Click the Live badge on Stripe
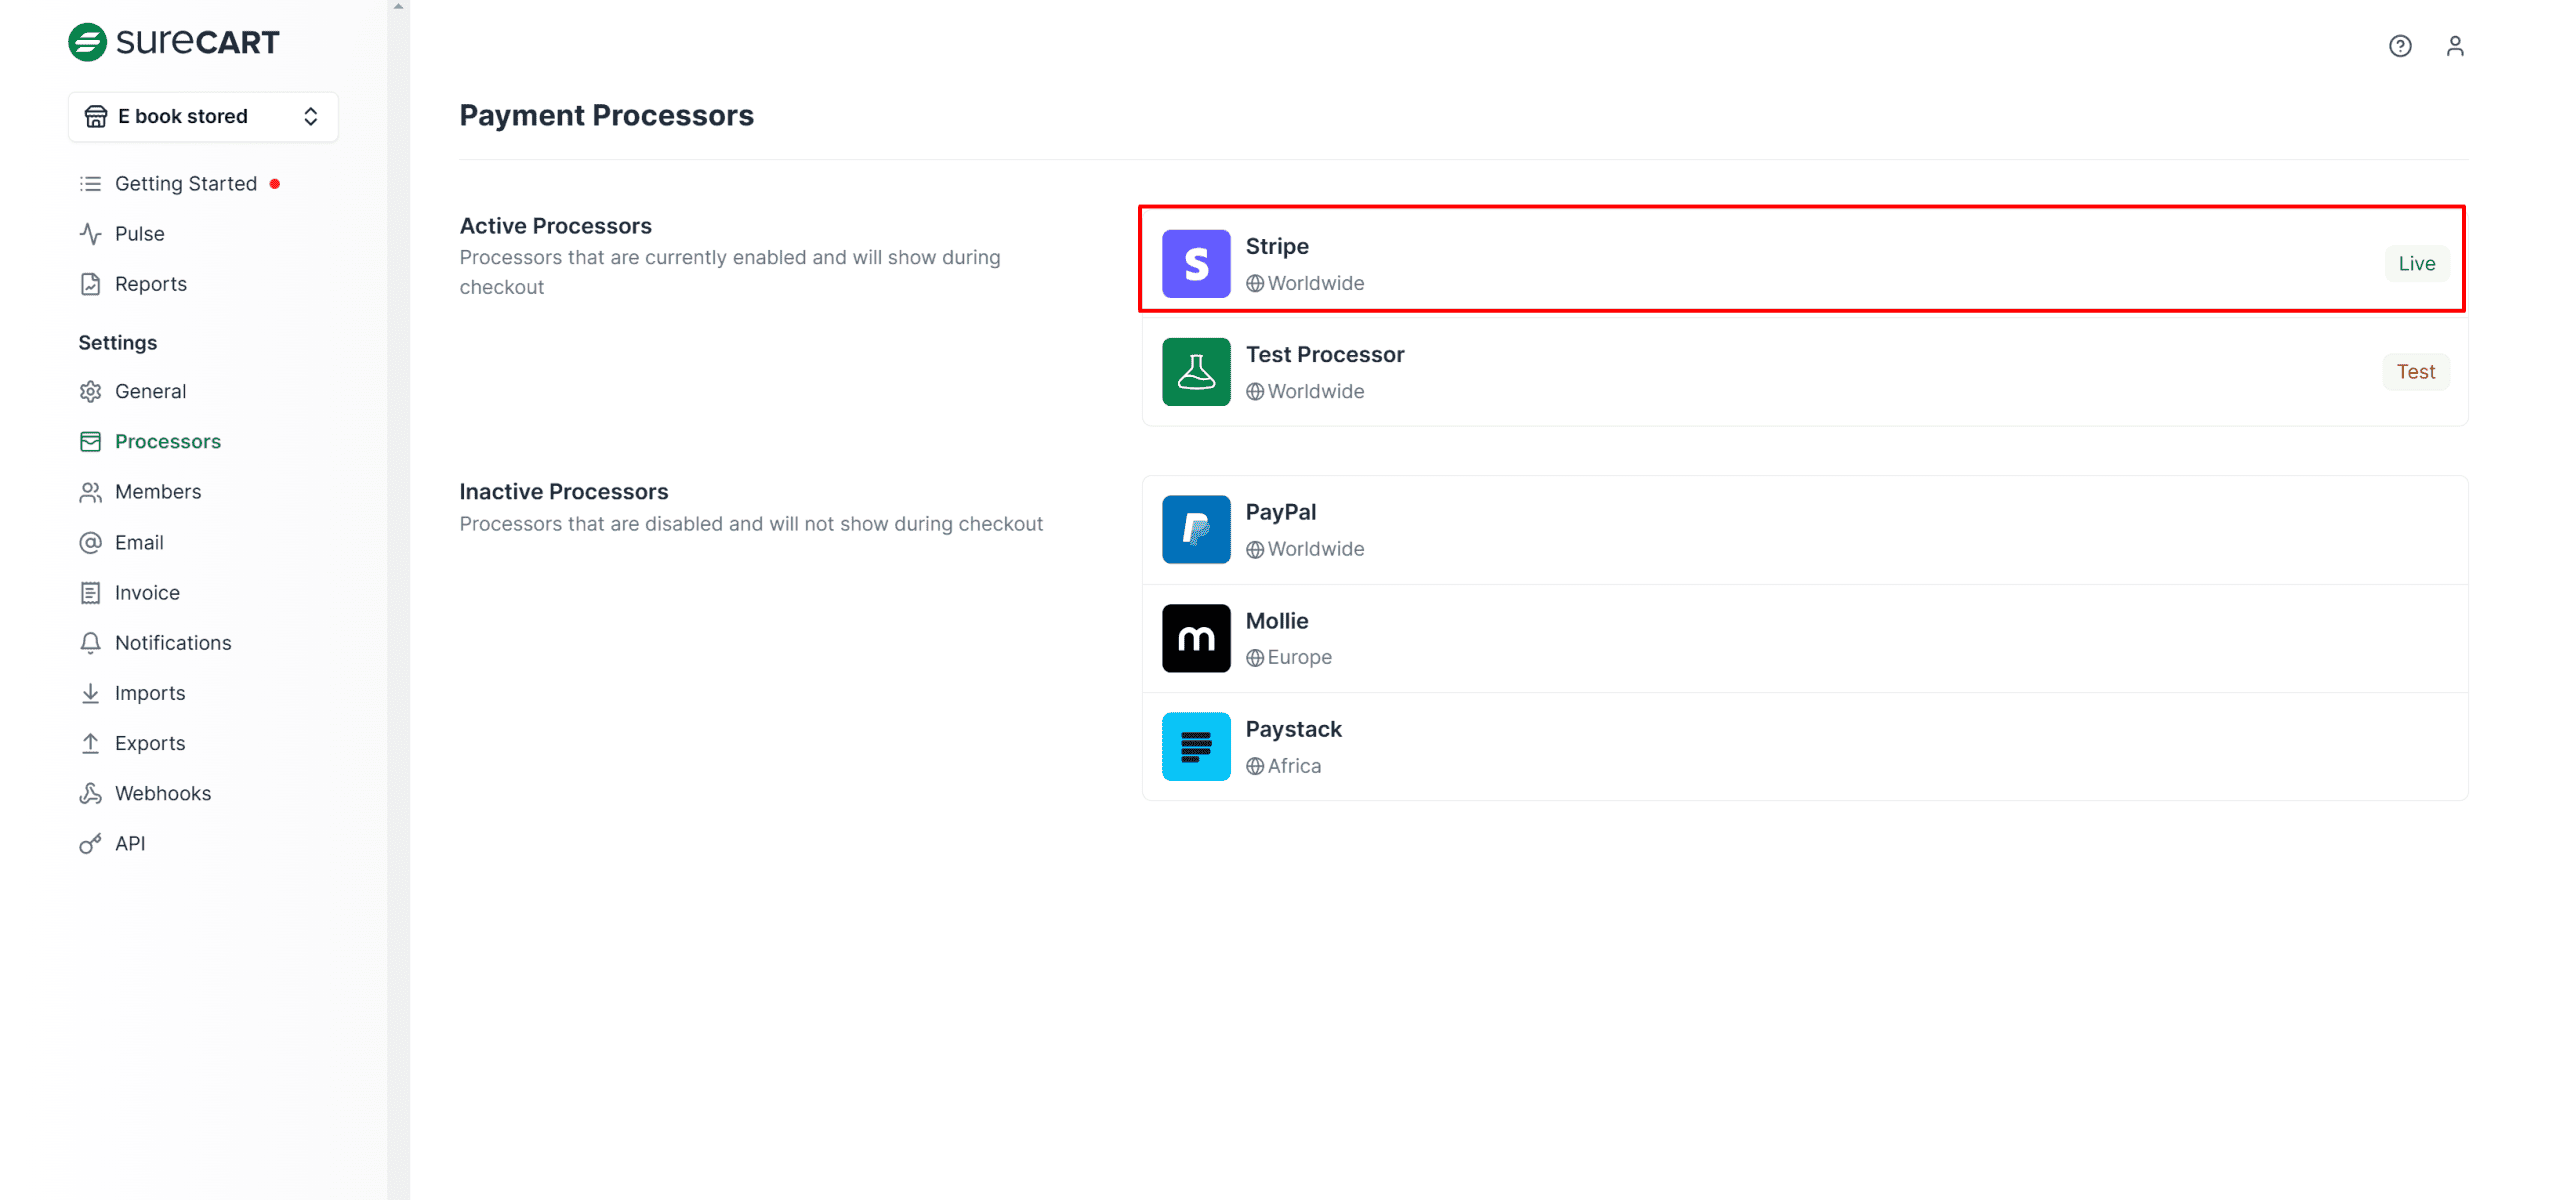Screen dimensions: 2560x1200 pyautogui.click(x=2415, y=264)
